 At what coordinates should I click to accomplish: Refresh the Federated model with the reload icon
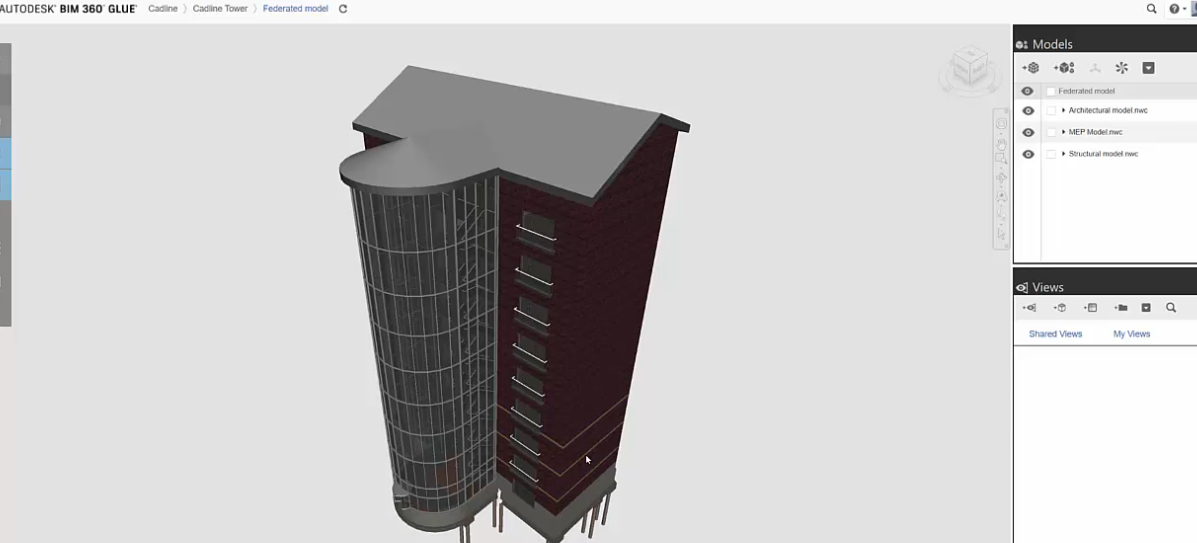343,9
